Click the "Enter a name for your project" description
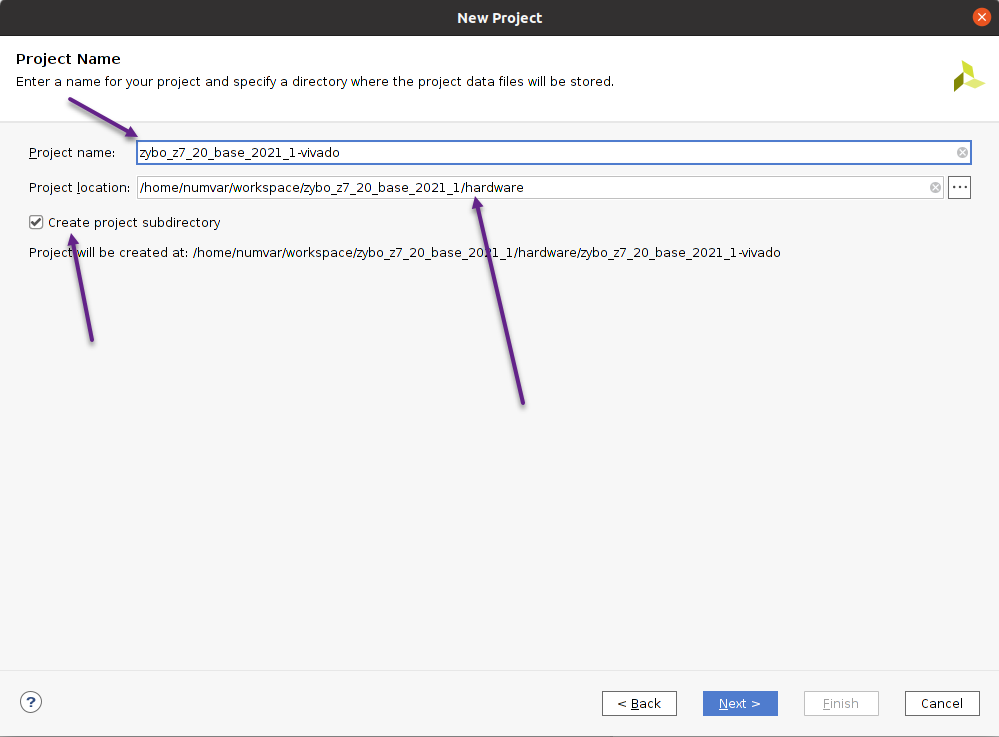 click(x=314, y=81)
